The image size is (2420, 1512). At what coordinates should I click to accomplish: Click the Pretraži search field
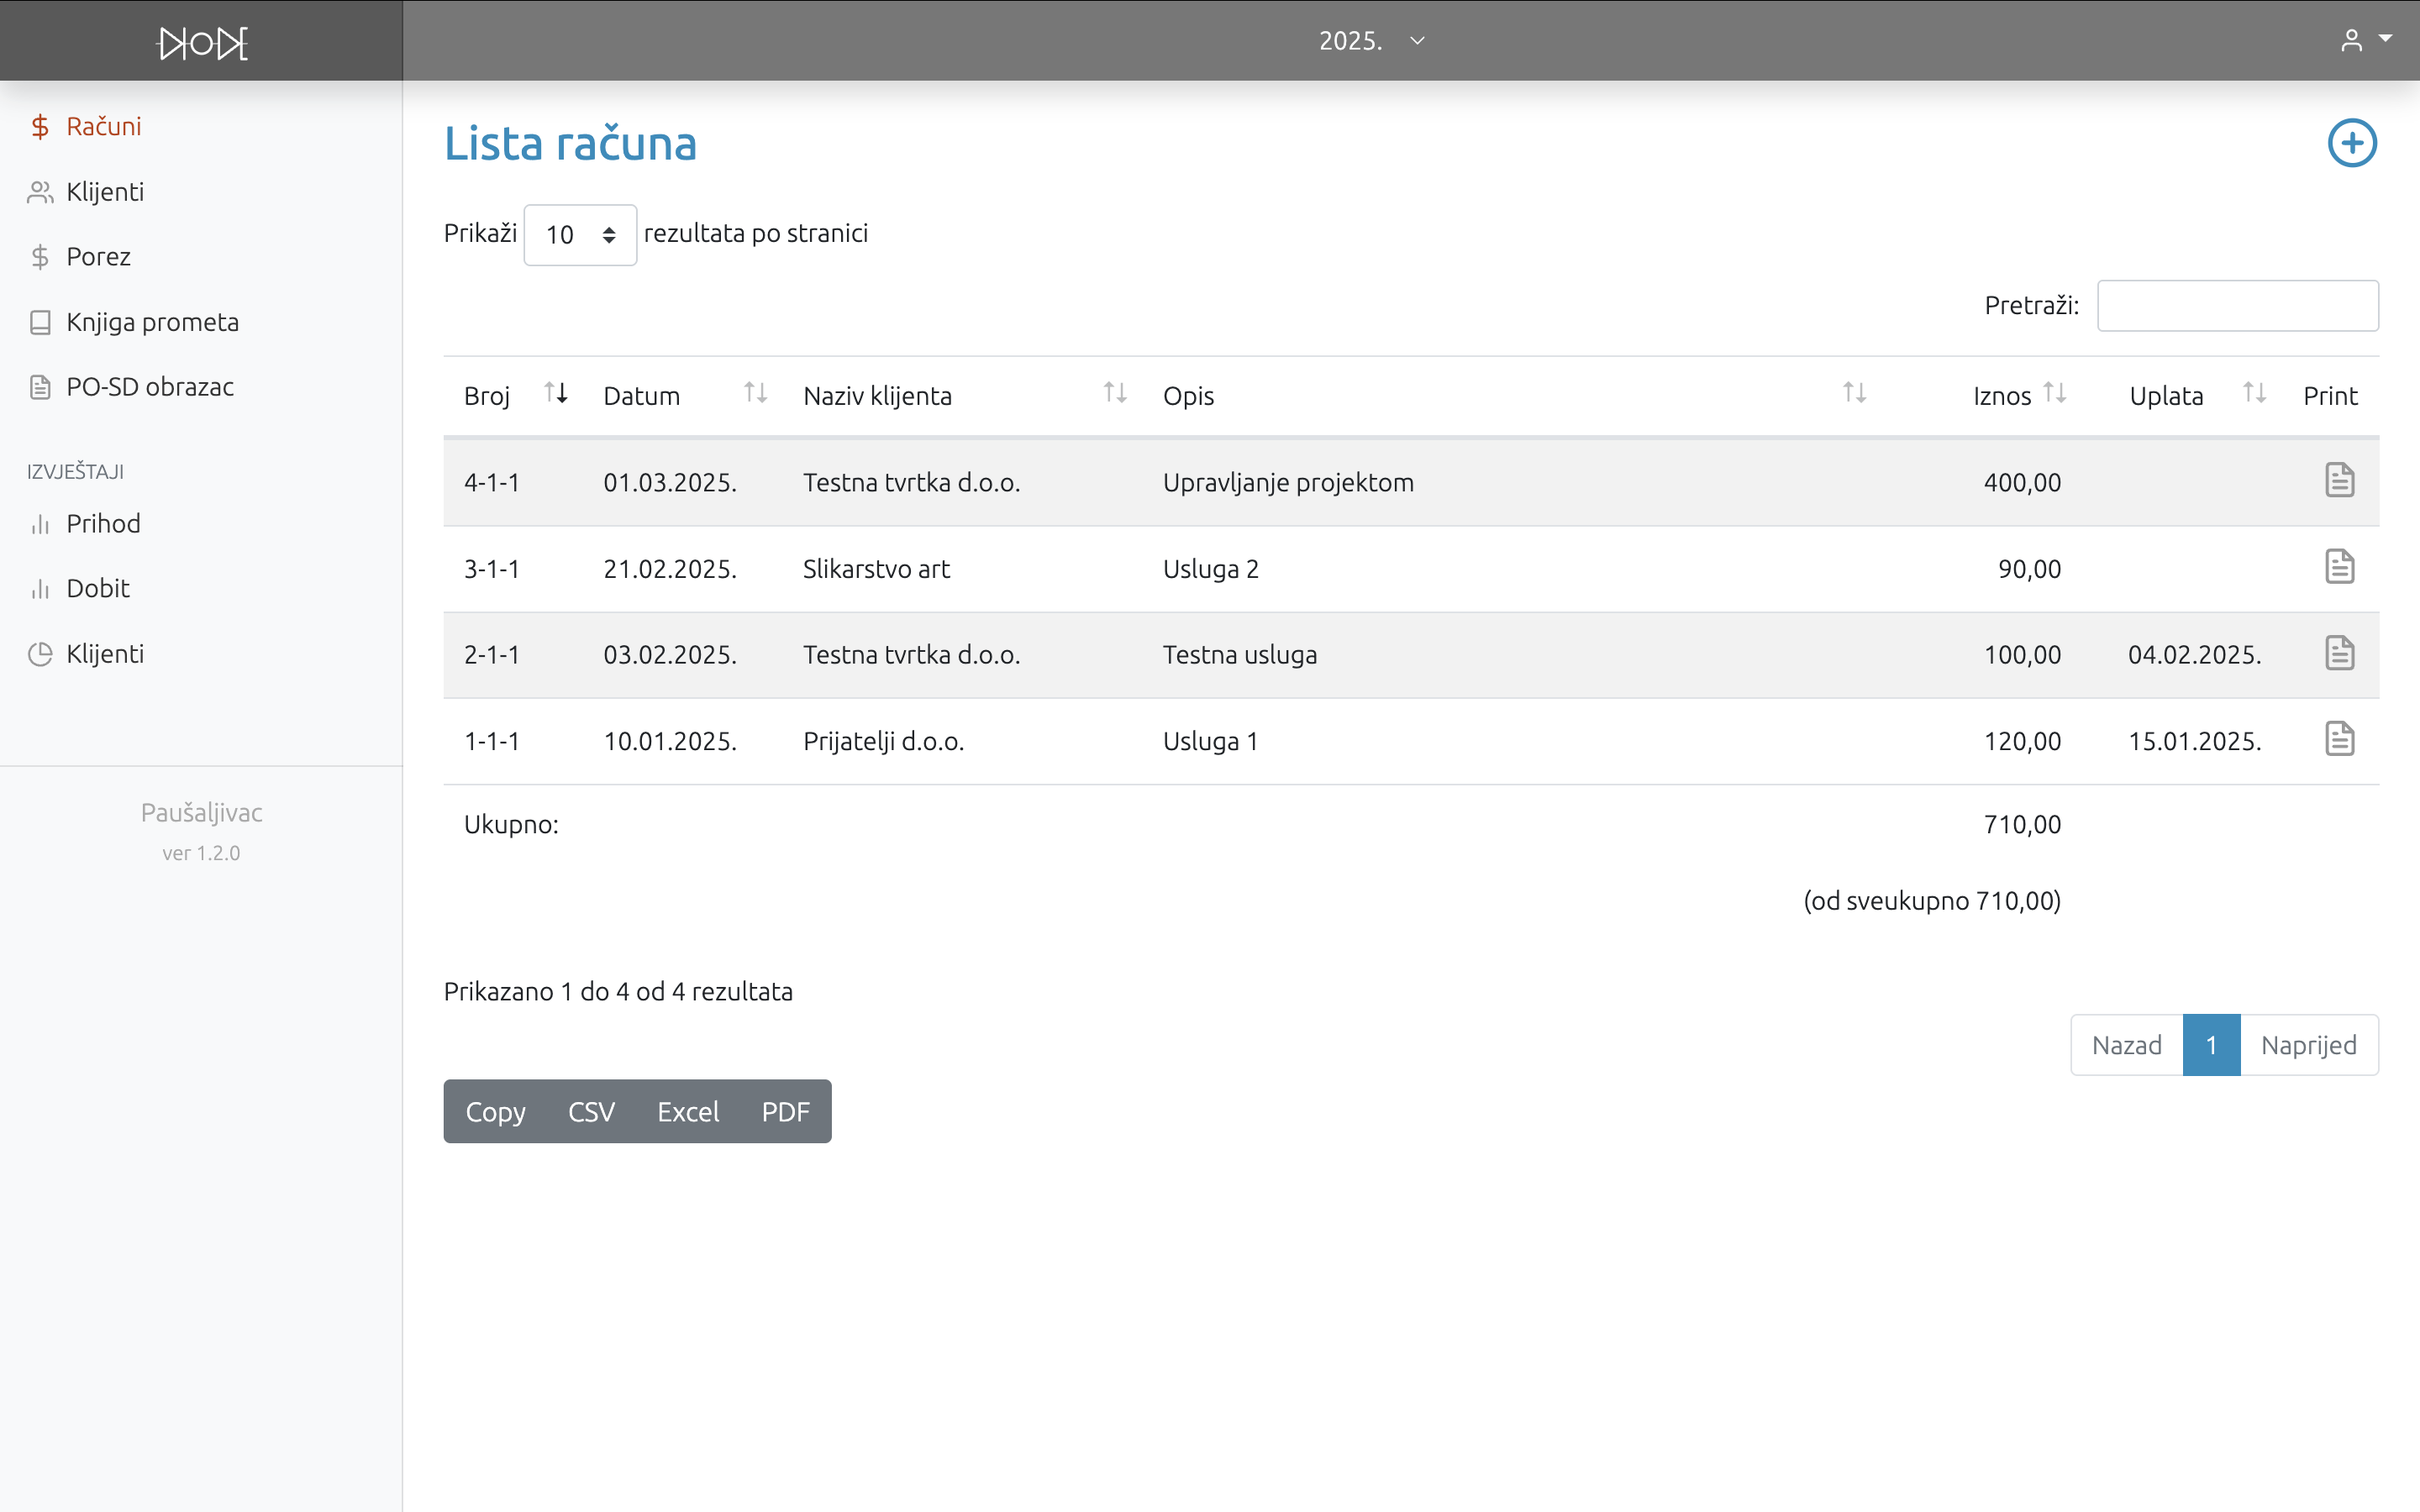click(2237, 306)
